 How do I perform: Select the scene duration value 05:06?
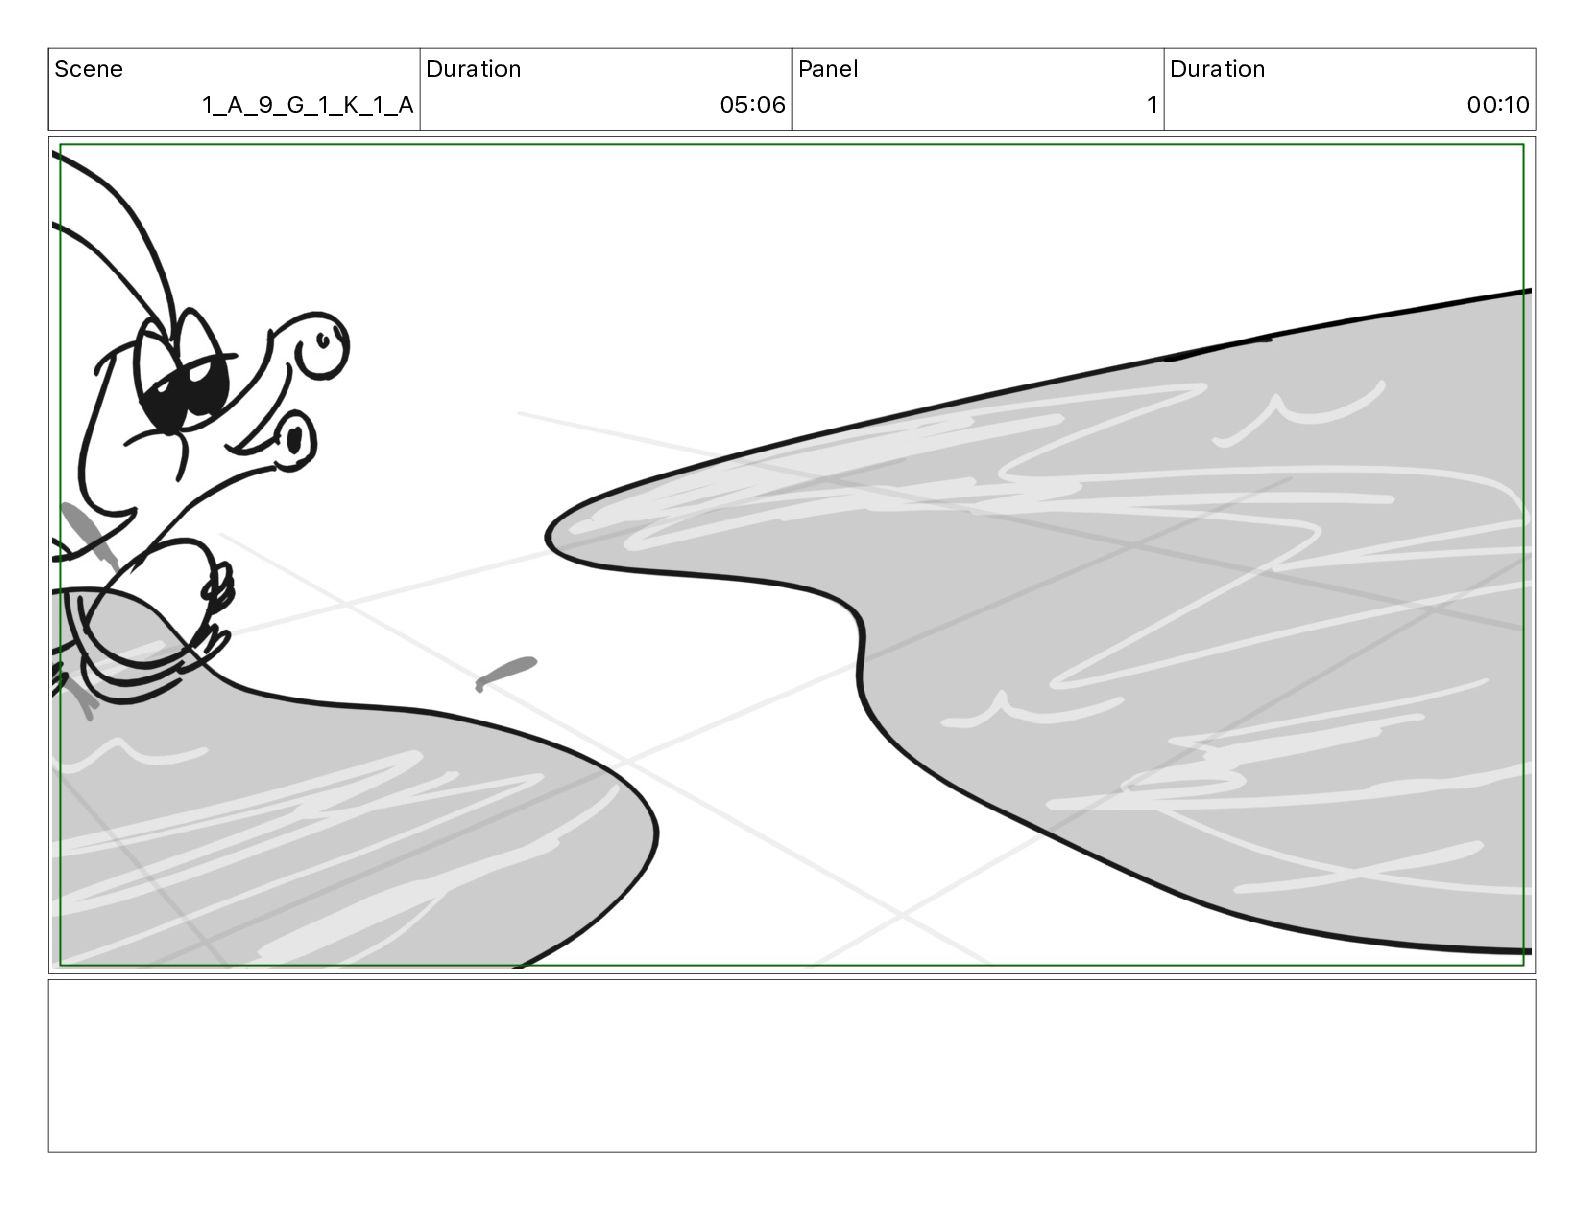click(x=752, y=105)
